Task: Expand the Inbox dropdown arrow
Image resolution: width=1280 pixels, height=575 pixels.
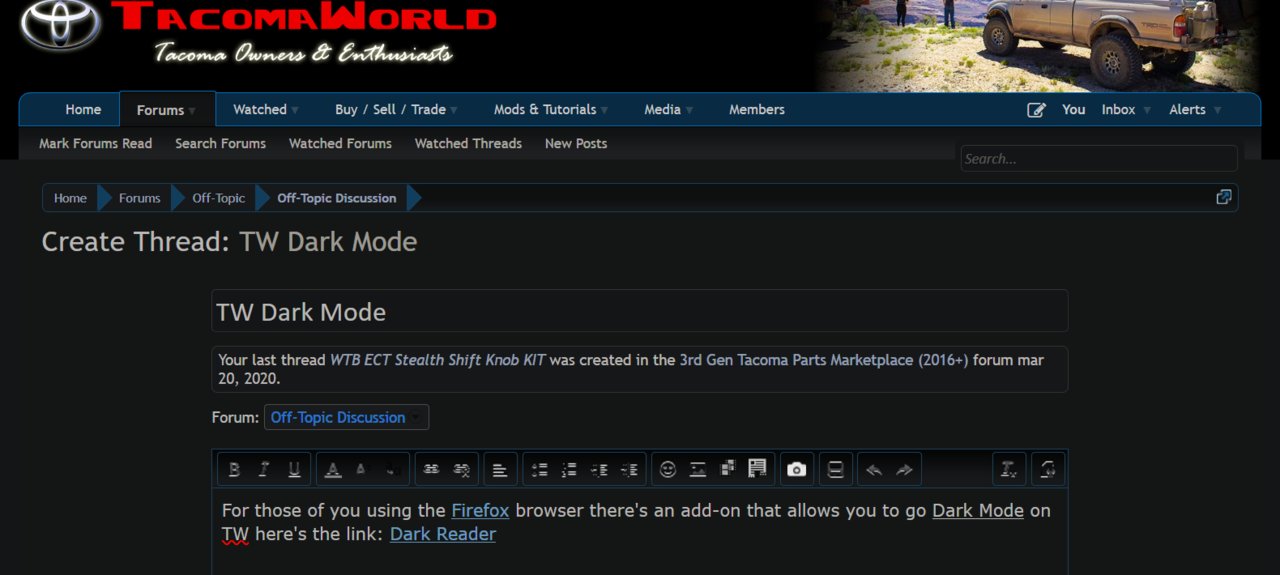Action: pyautogui.click(x=1147, y=110)
